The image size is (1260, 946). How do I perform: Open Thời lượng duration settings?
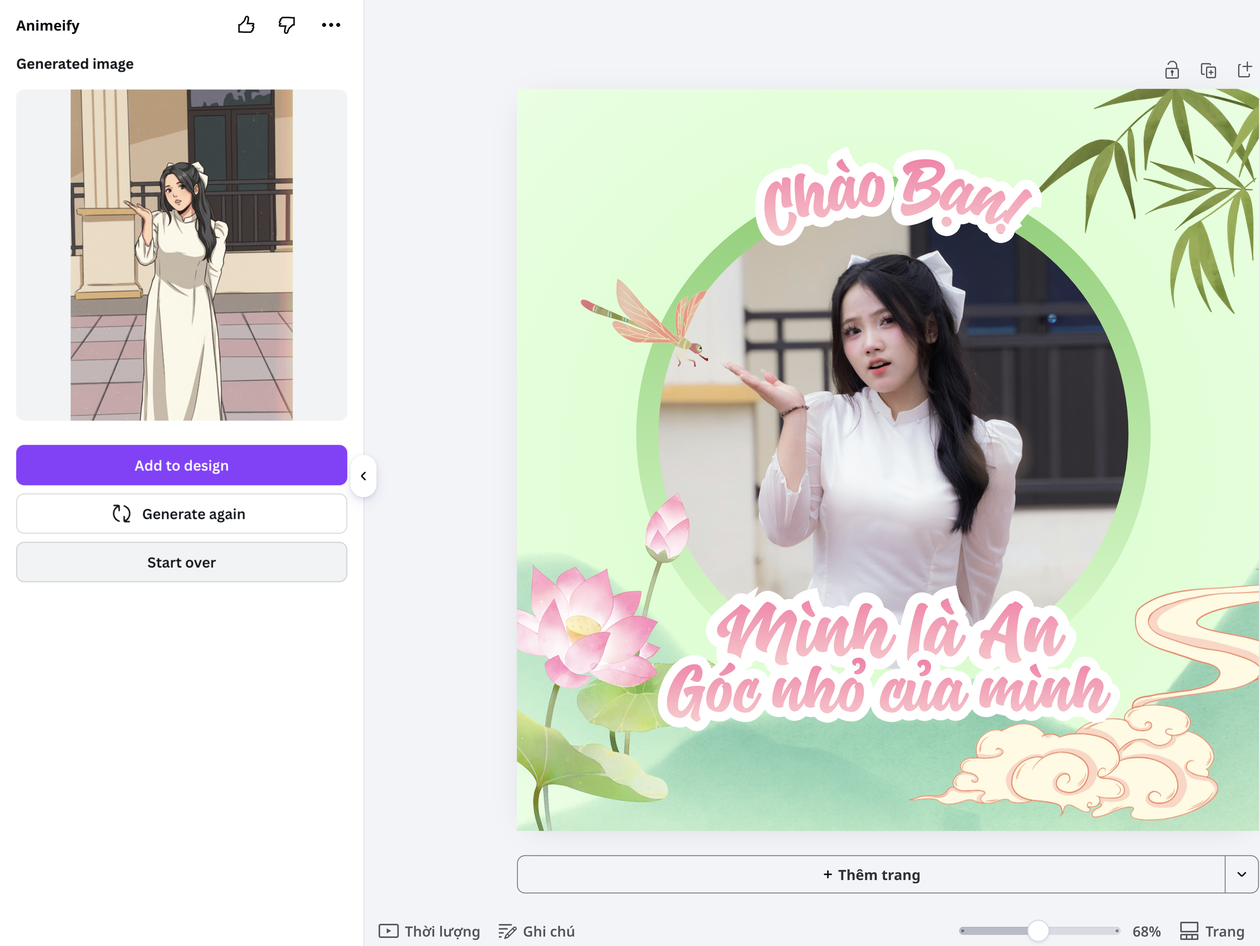point(429,931)
